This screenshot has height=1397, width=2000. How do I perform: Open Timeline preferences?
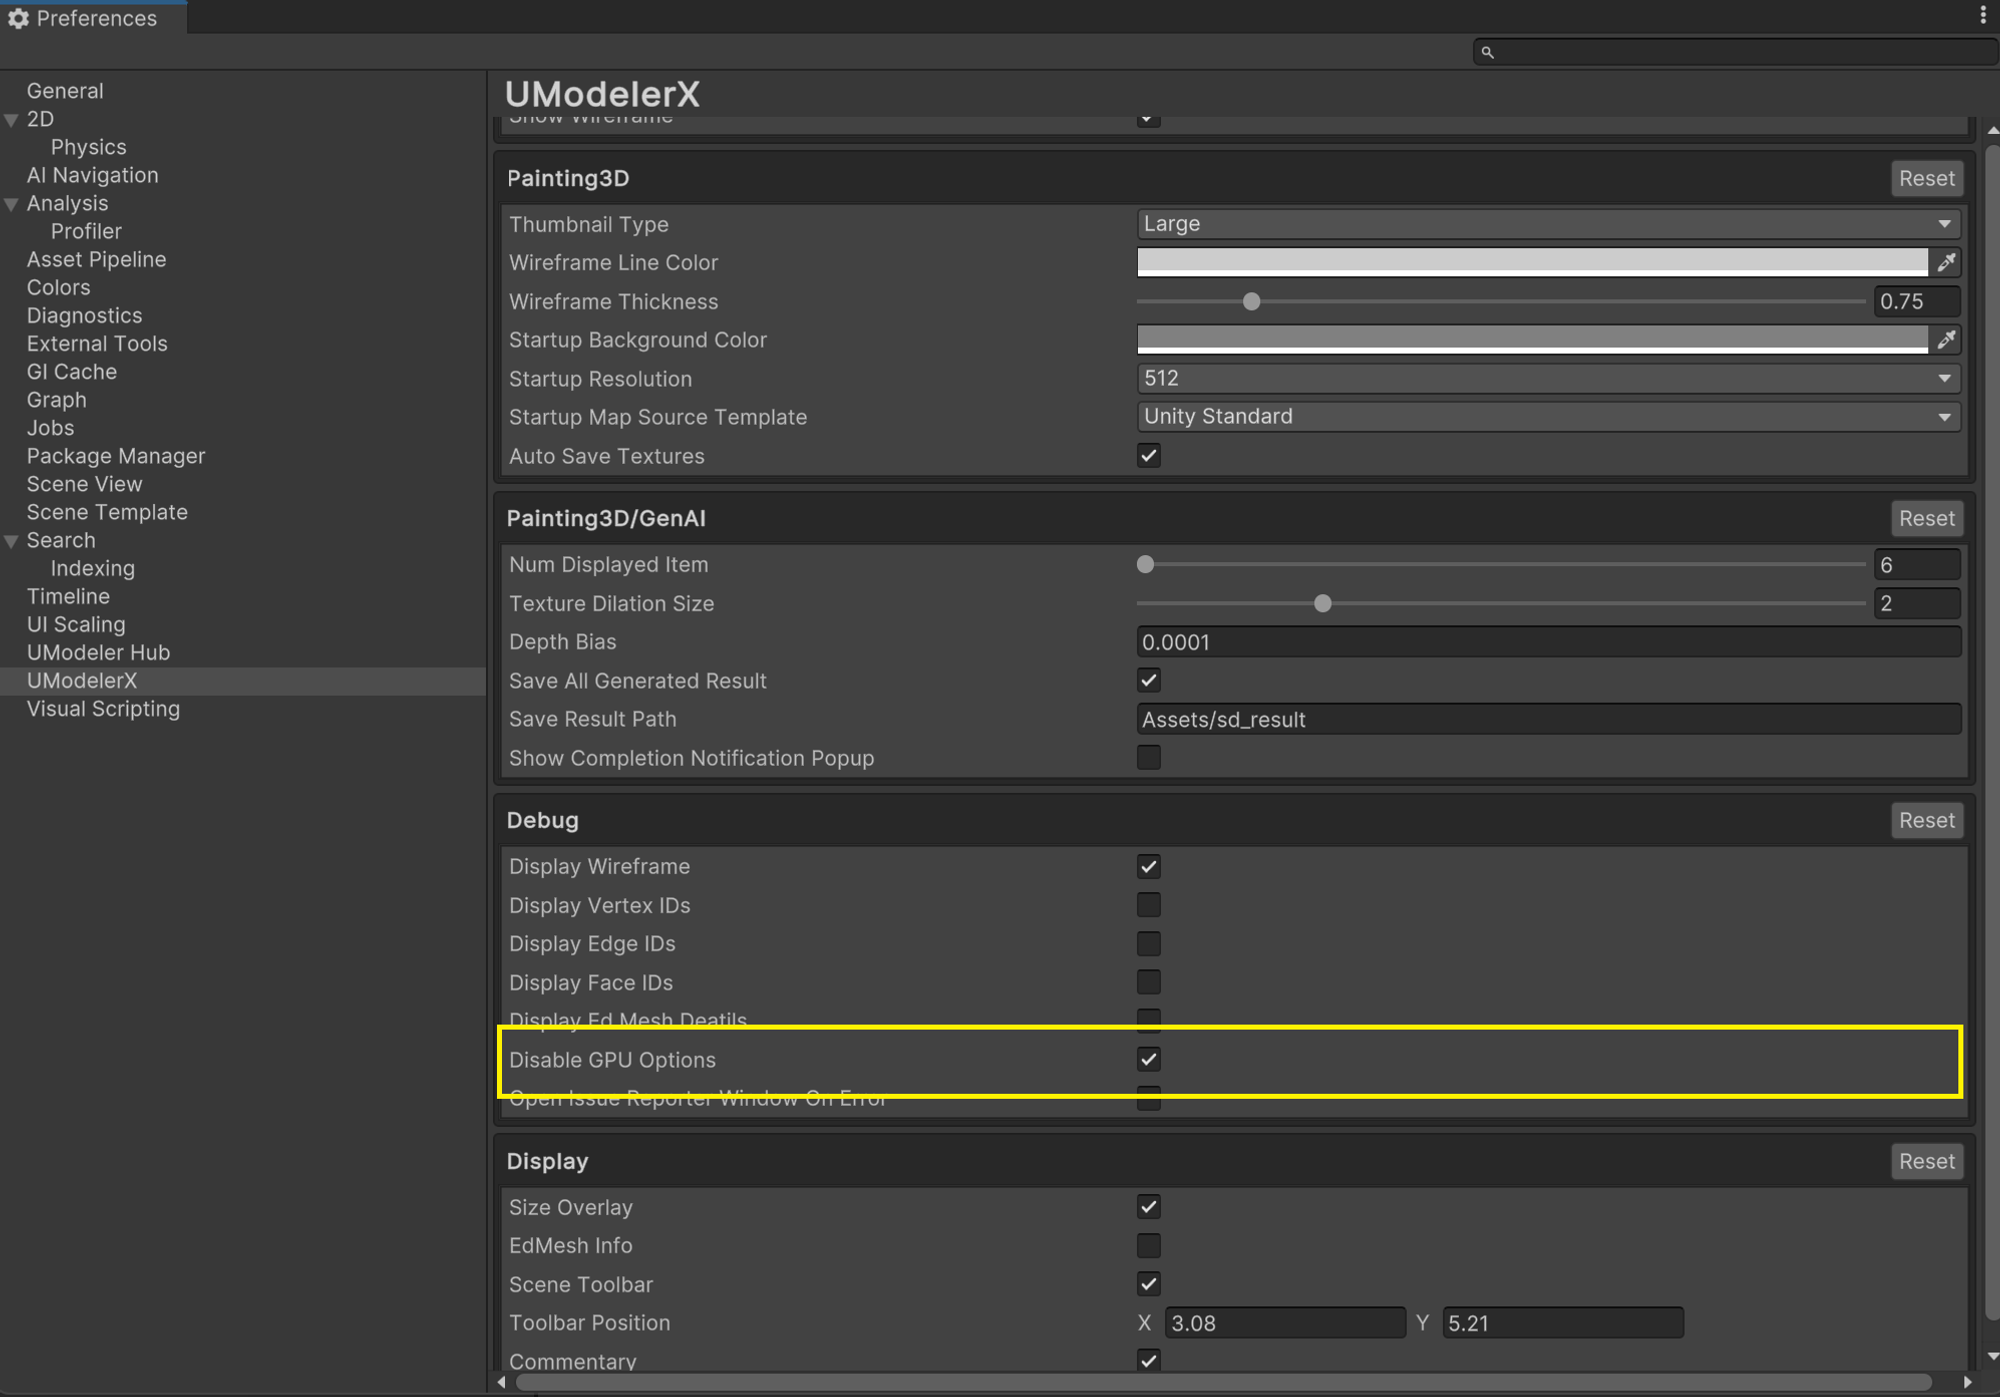[68, 596]
